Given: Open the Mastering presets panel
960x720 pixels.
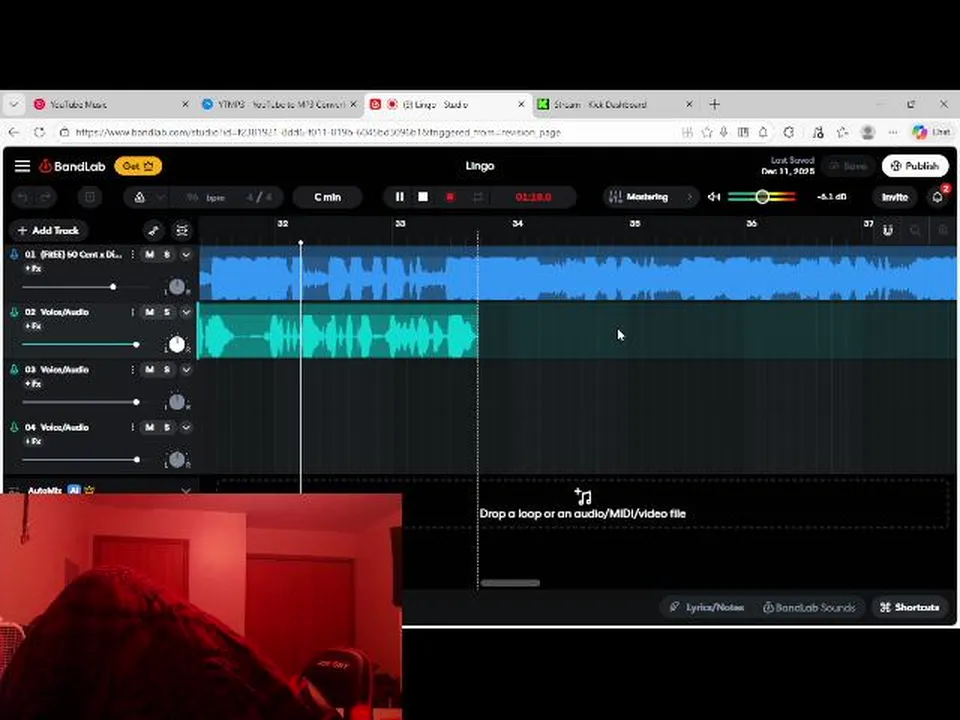Looking at the screenshot, I should [x=650, y=197].
